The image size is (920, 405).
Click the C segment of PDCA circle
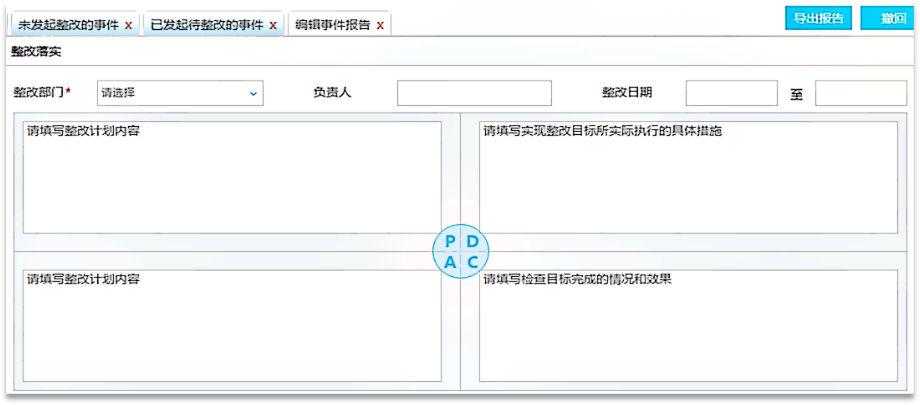tap(473, 262)
